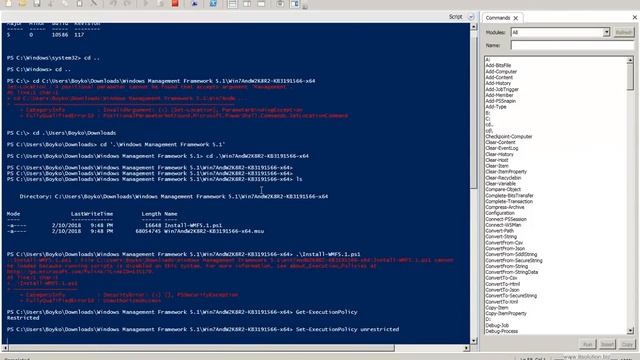Select Show Script Pane Right layout icon
The width and height of the screenshot is (640, 360).
pos(247,4)
